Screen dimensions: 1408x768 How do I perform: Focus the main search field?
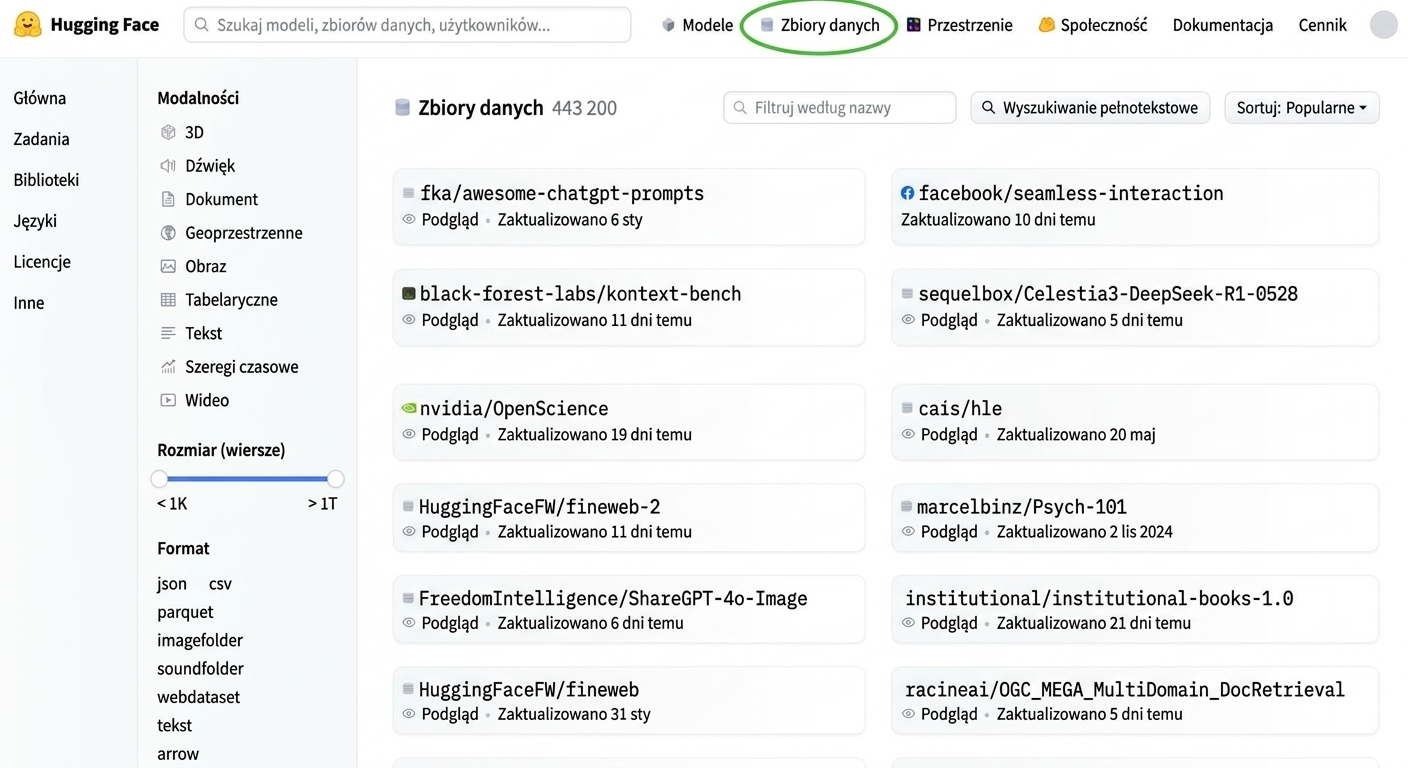point(407,25)
